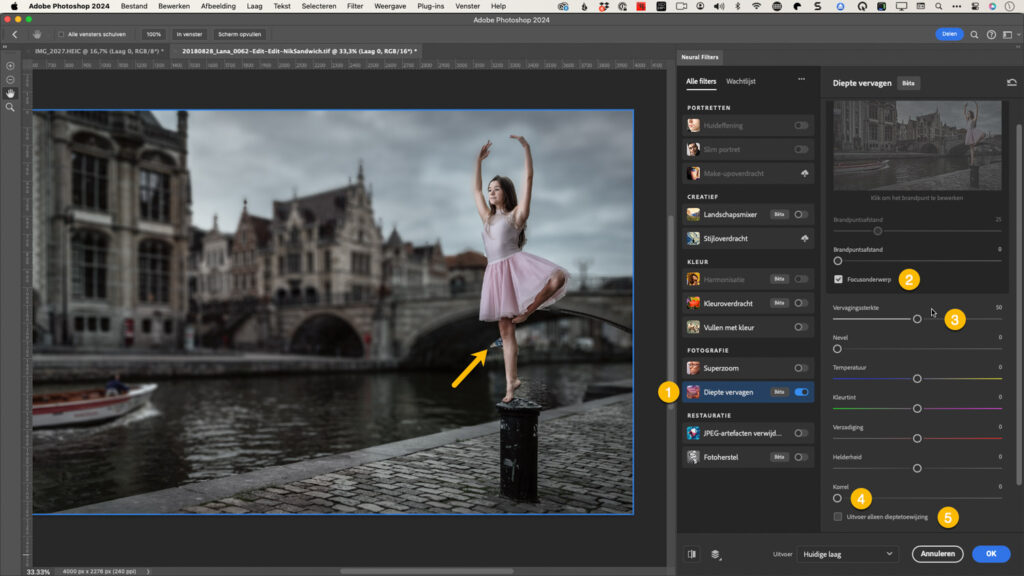
Task: Click the zoom-out minus tool icon
Action: (x=10, y=80)
